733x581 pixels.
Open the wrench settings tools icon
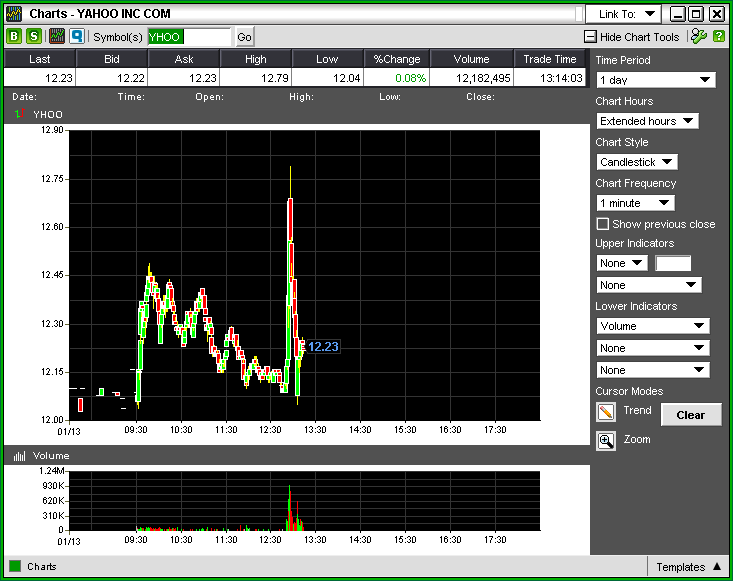(x=699, y=36)
